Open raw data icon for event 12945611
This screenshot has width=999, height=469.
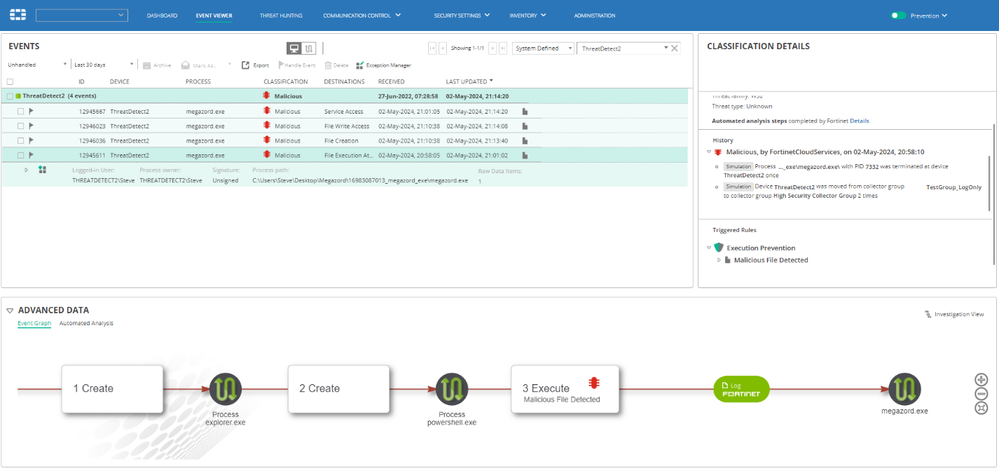point(526,155)
